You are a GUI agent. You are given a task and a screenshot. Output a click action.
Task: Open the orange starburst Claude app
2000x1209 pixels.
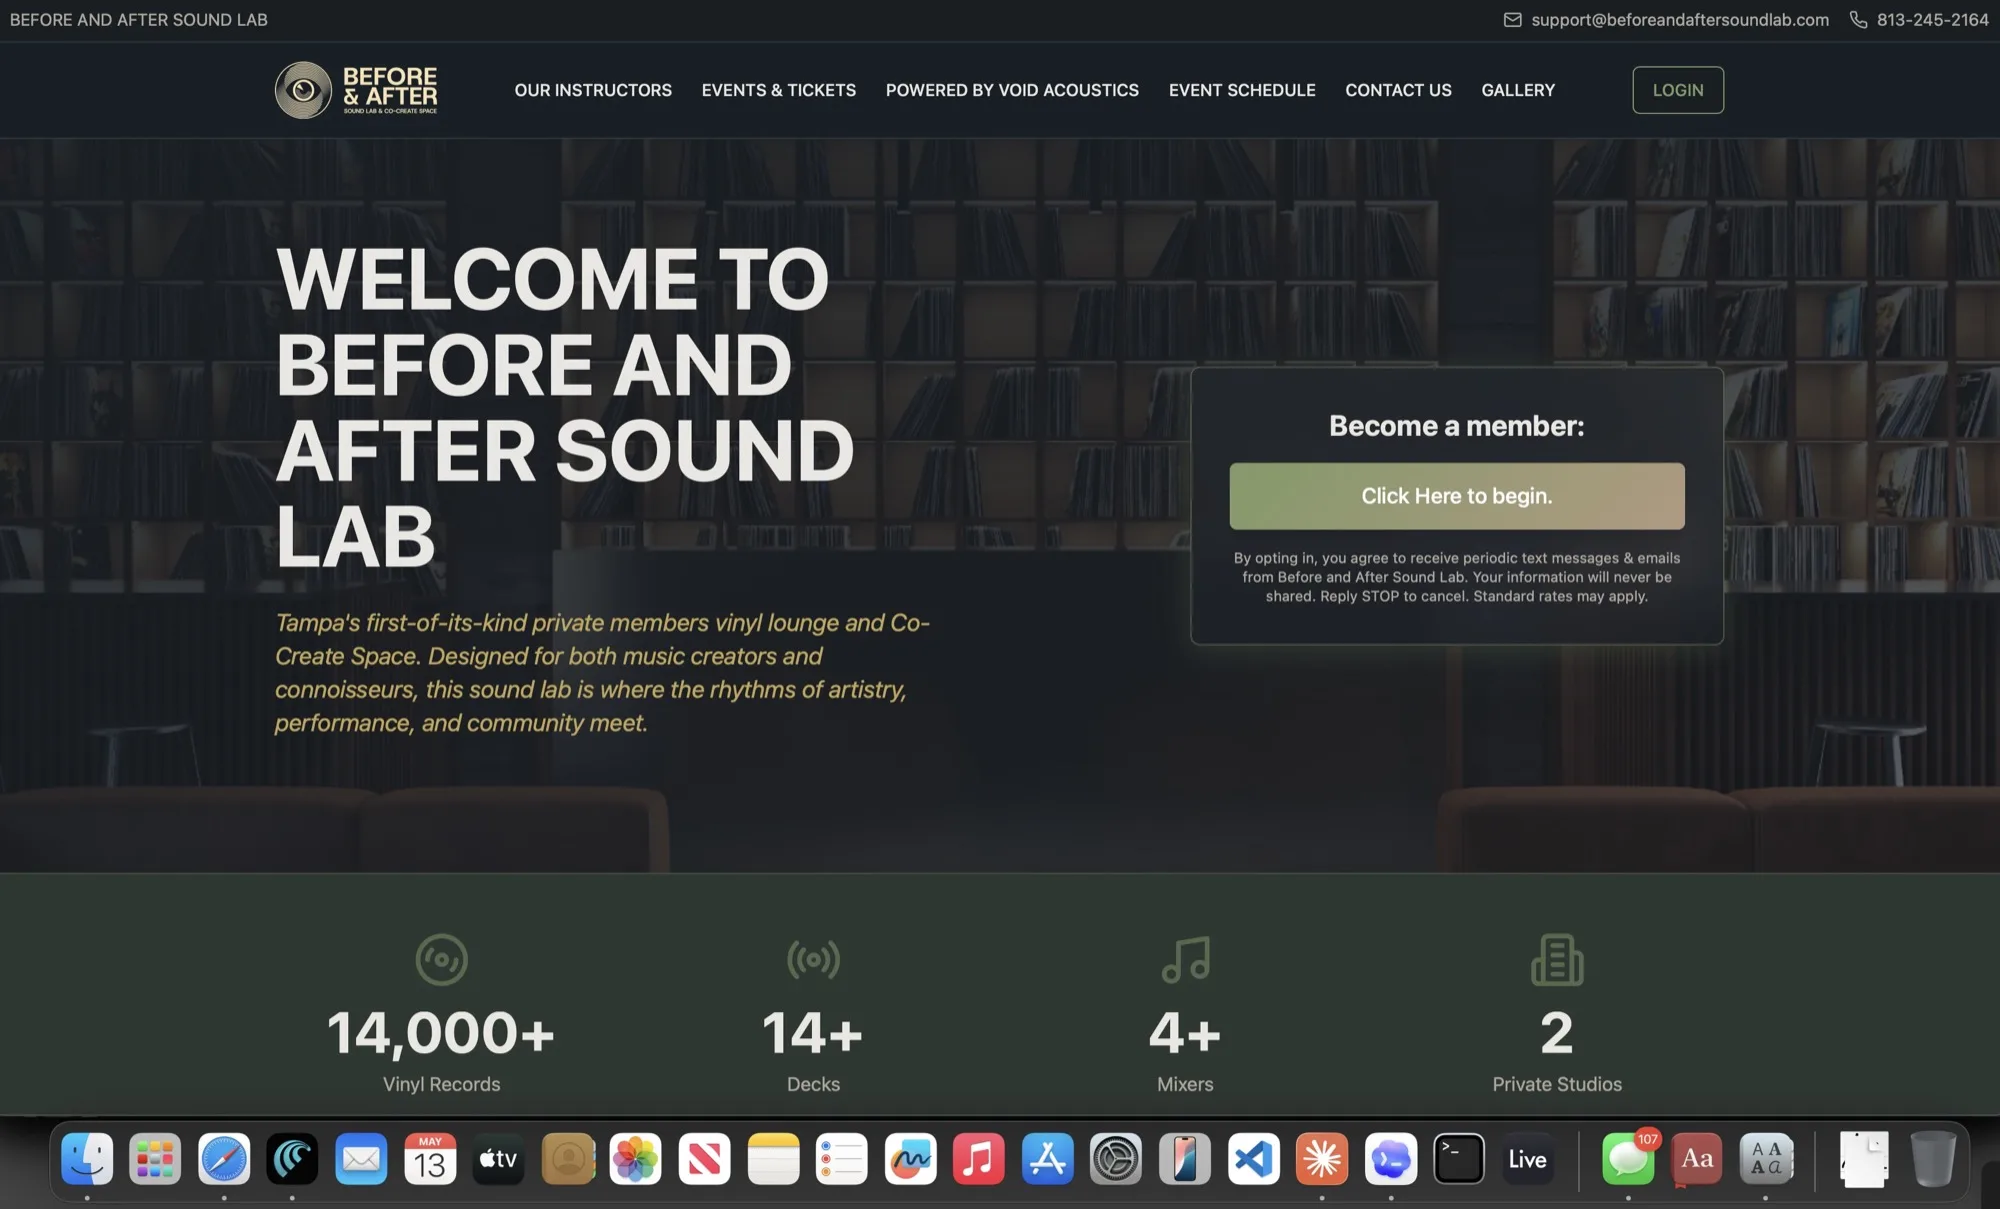pyautogui.click(x=1322, y=1159)
